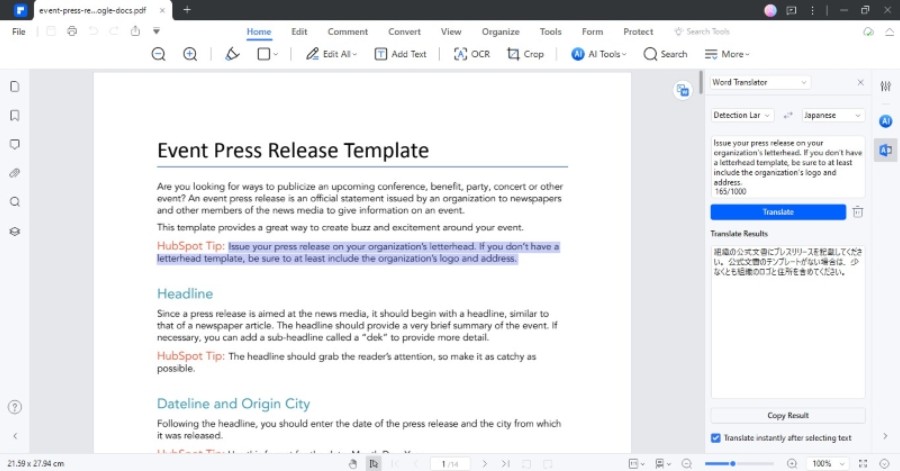Switch to the Form tab

click(592, 32)
